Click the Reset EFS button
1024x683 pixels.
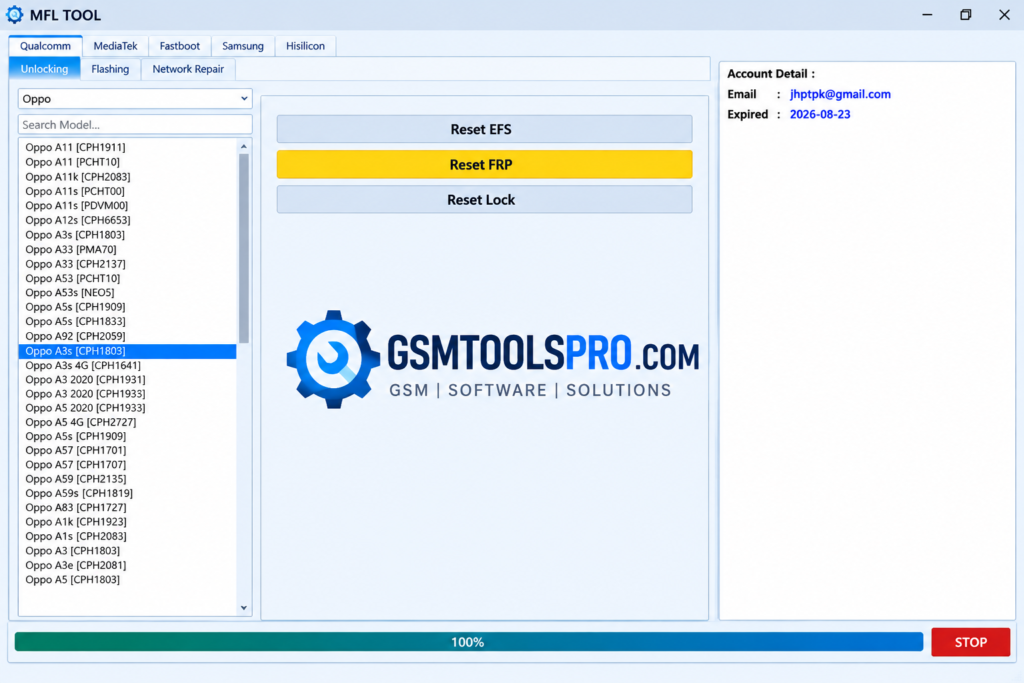pyautogui.click(x=484, y=129)
